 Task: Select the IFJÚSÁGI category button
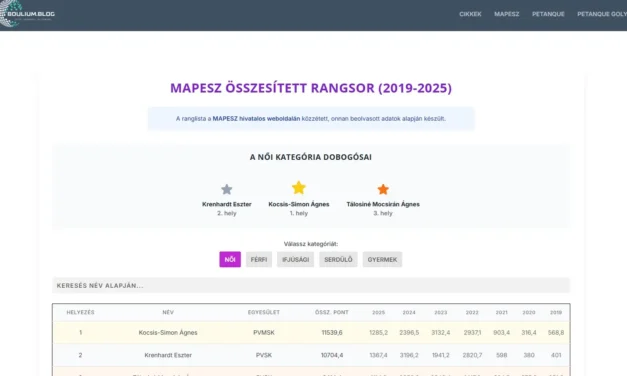[x=296, y=259]
